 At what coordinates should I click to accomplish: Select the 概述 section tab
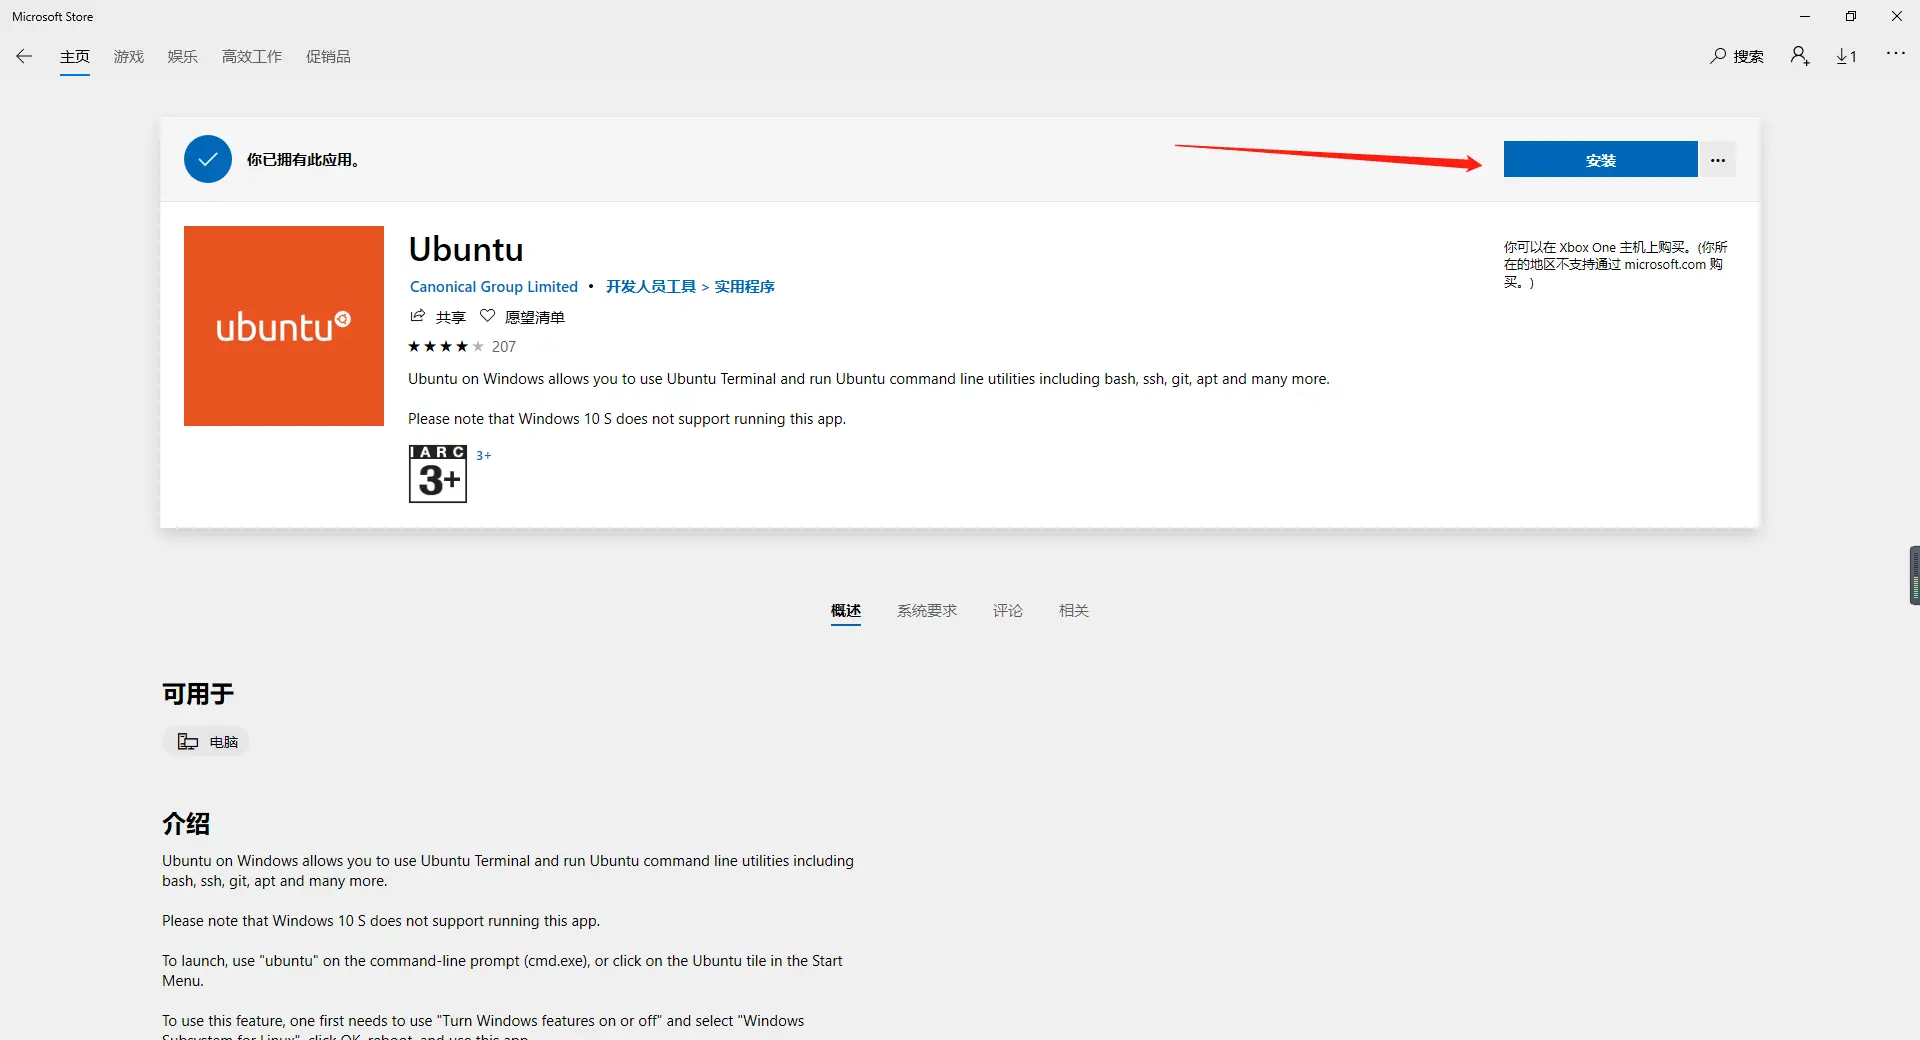tap(846, 610)
